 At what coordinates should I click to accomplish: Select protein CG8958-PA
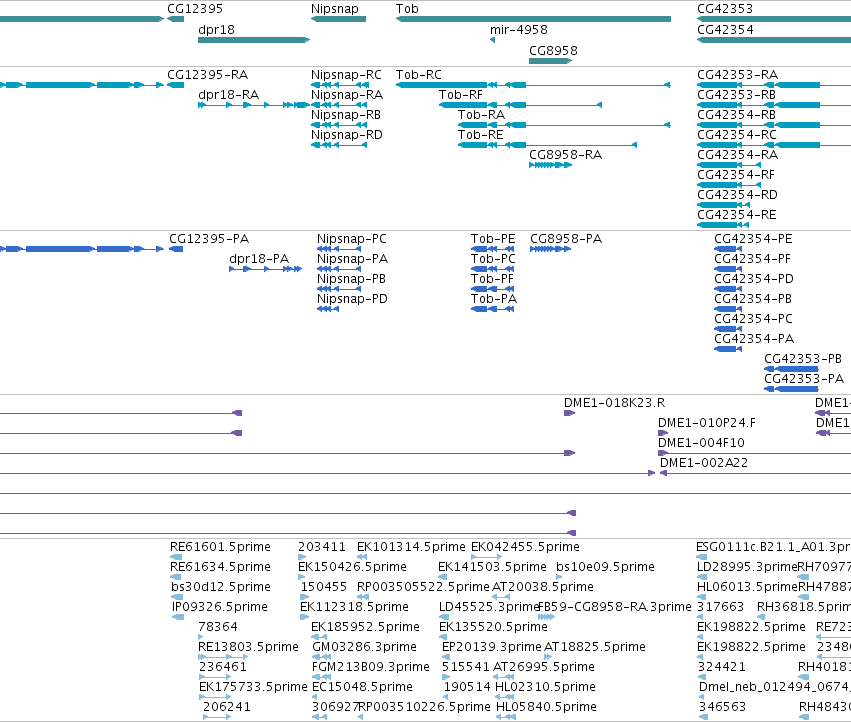point(550,249)
